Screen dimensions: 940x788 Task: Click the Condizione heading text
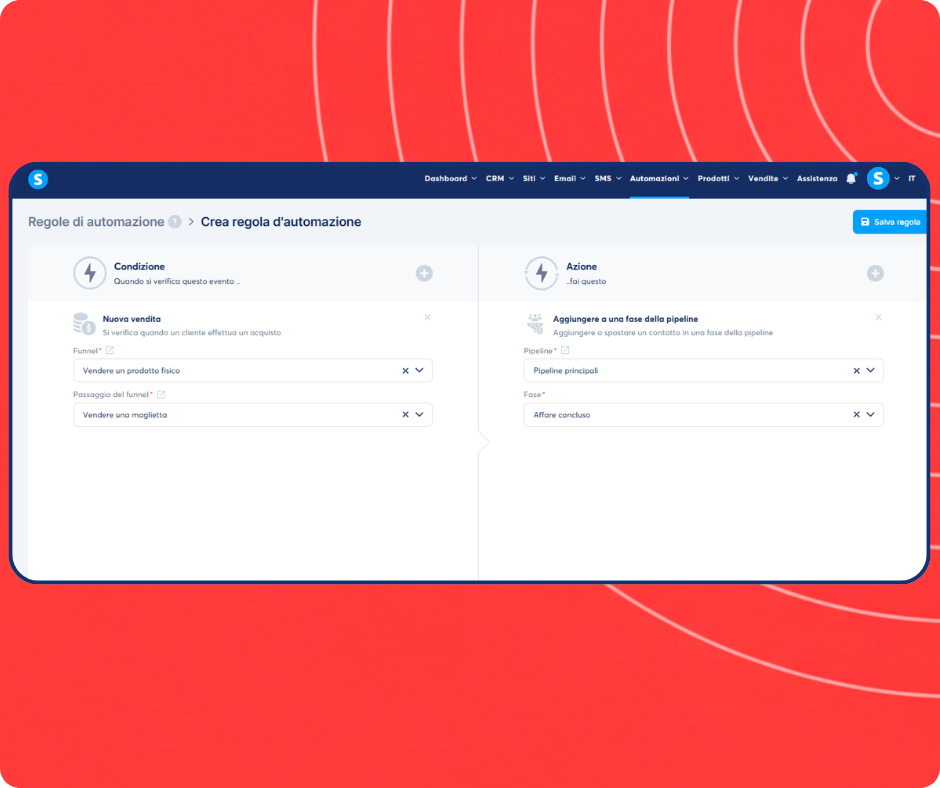[139, 266]
